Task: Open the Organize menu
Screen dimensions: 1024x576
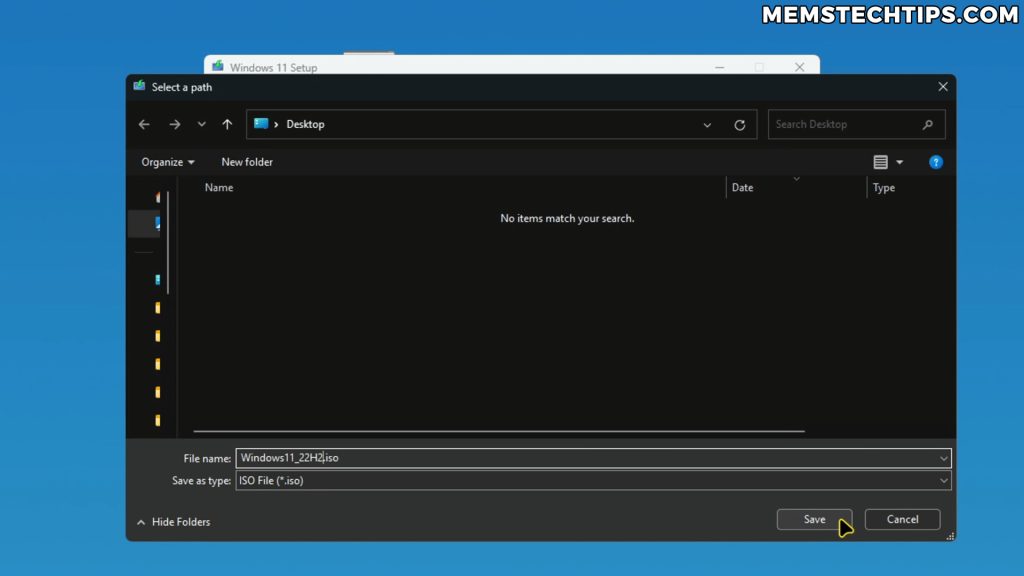Action: pos(168,162)
